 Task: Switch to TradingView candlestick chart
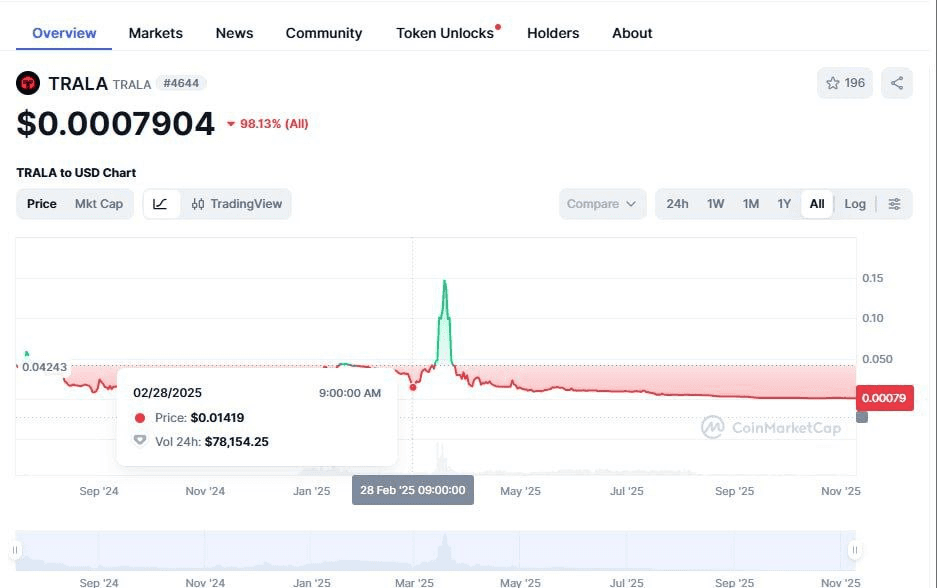click(x=237, y=204)
